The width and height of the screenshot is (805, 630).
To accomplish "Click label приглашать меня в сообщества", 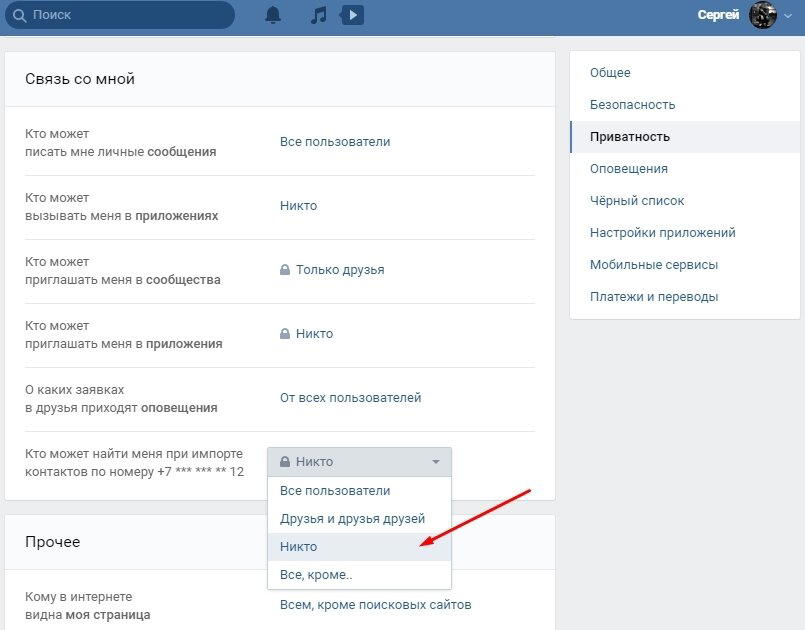I will coord(123,280).
